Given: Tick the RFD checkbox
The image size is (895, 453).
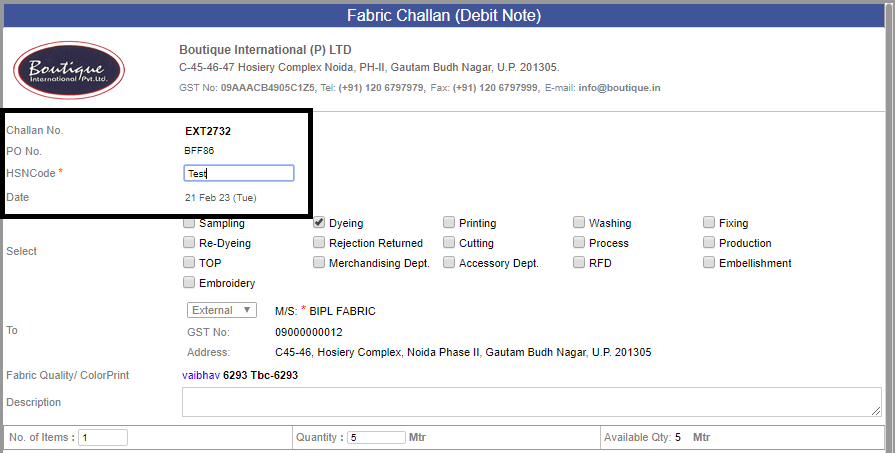Looking at the screenshot, I should click(x=579, y=262).
